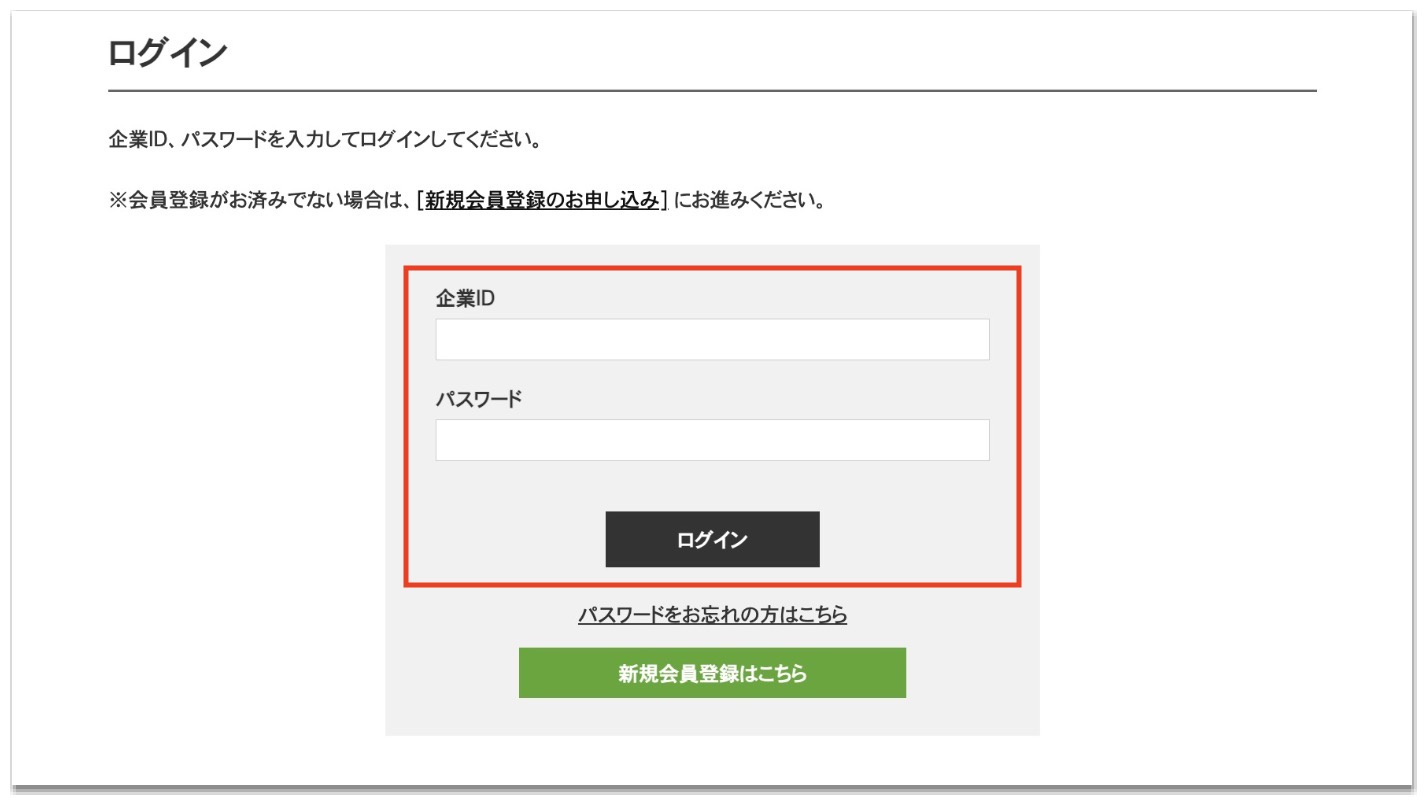1426x802 pixels.
Task: Open the forgotten password recovery page
Action: [x=710, y=618]
